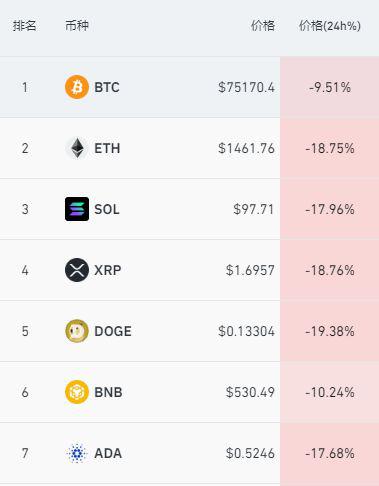
Task: Click the Dogecoin DOGE icon
Action: click(x=77, y=331)
